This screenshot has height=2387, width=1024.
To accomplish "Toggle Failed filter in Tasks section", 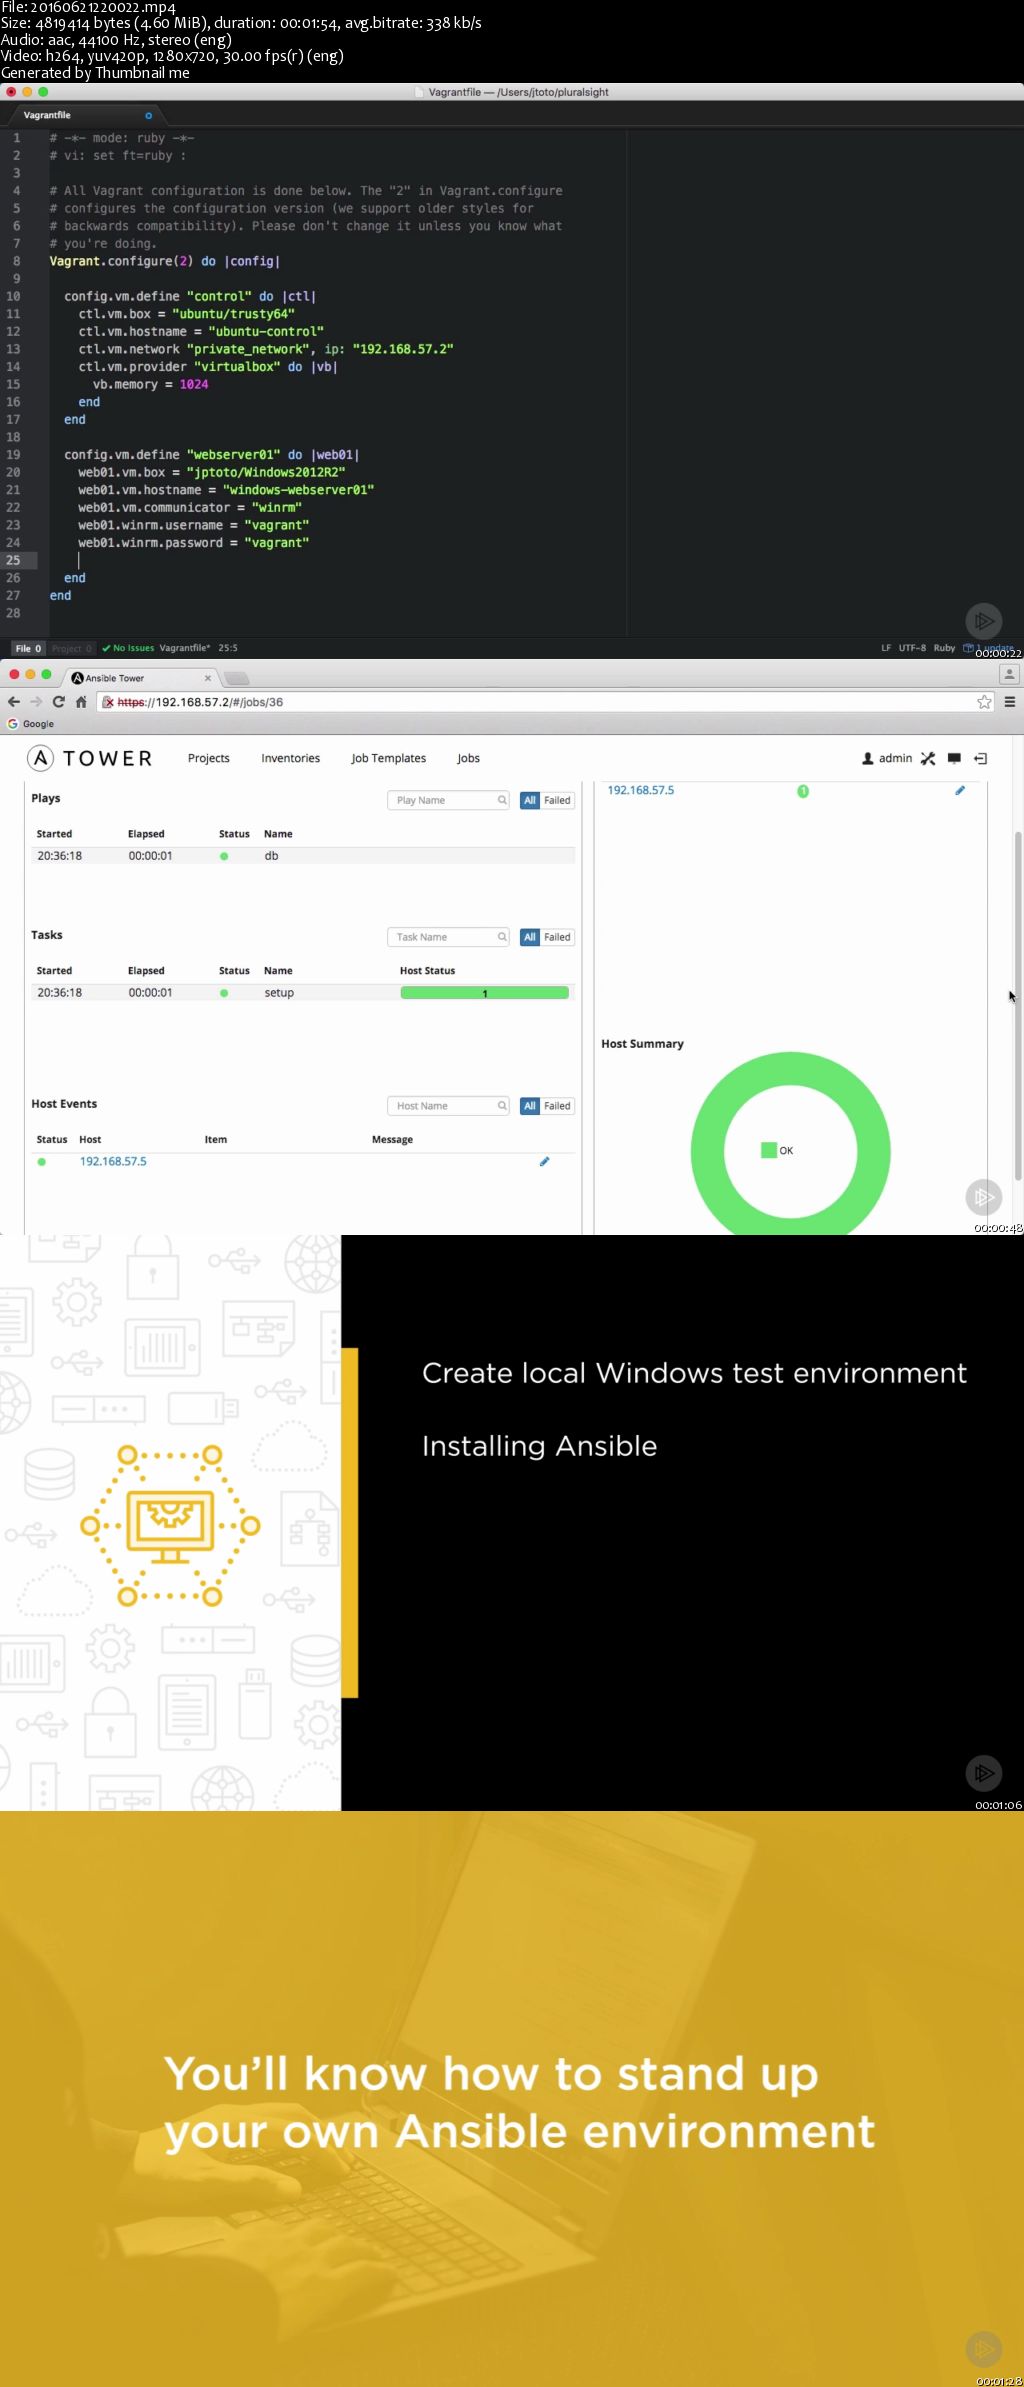I will (x=557, y=937).
